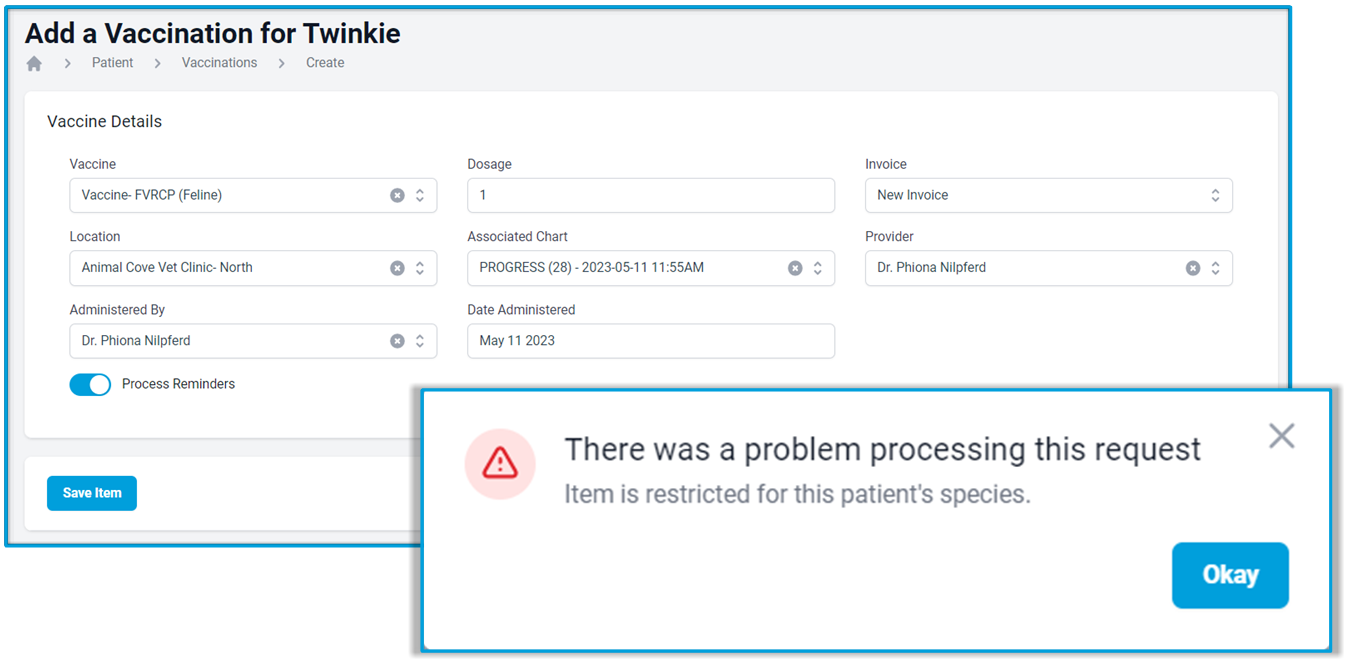Clear the Associated Chart selection
1352x666 pixels.
(795, 268)
